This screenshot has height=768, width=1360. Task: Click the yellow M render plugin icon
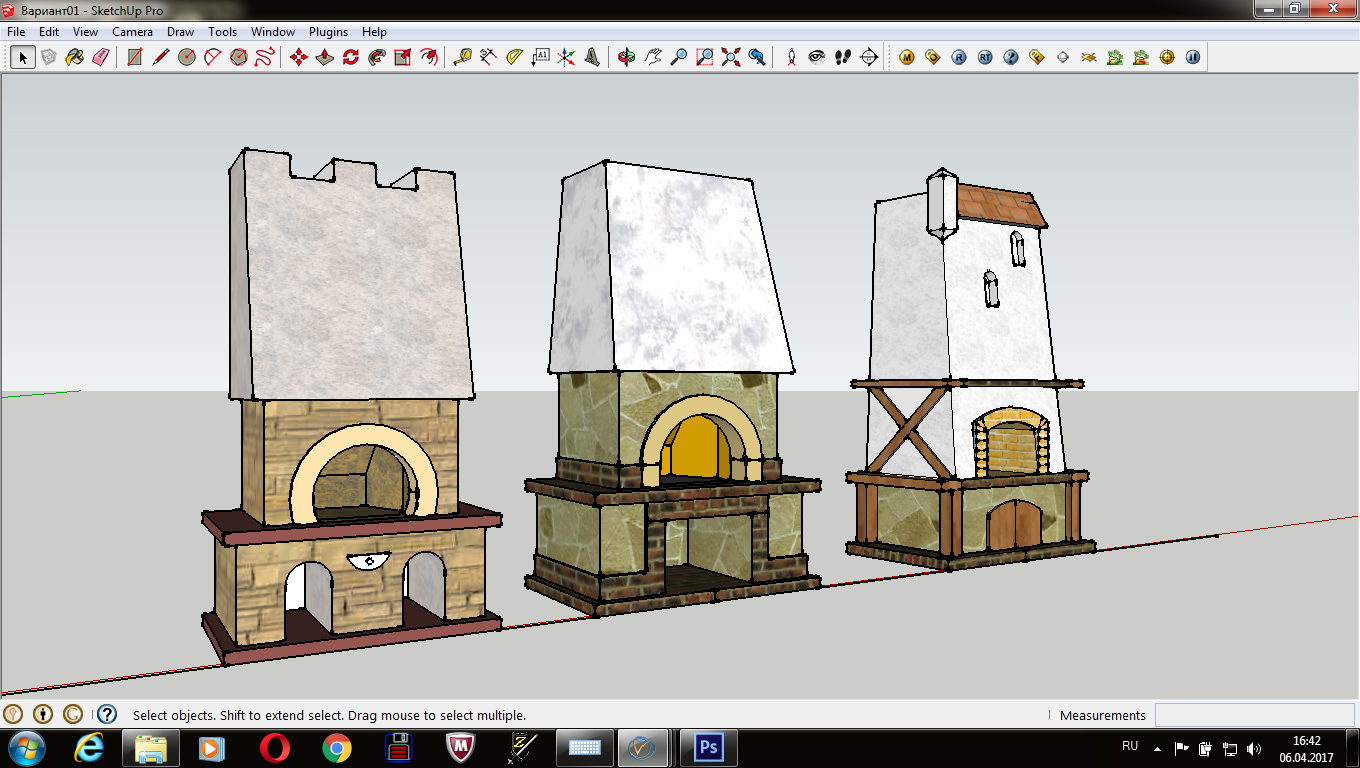907,57
